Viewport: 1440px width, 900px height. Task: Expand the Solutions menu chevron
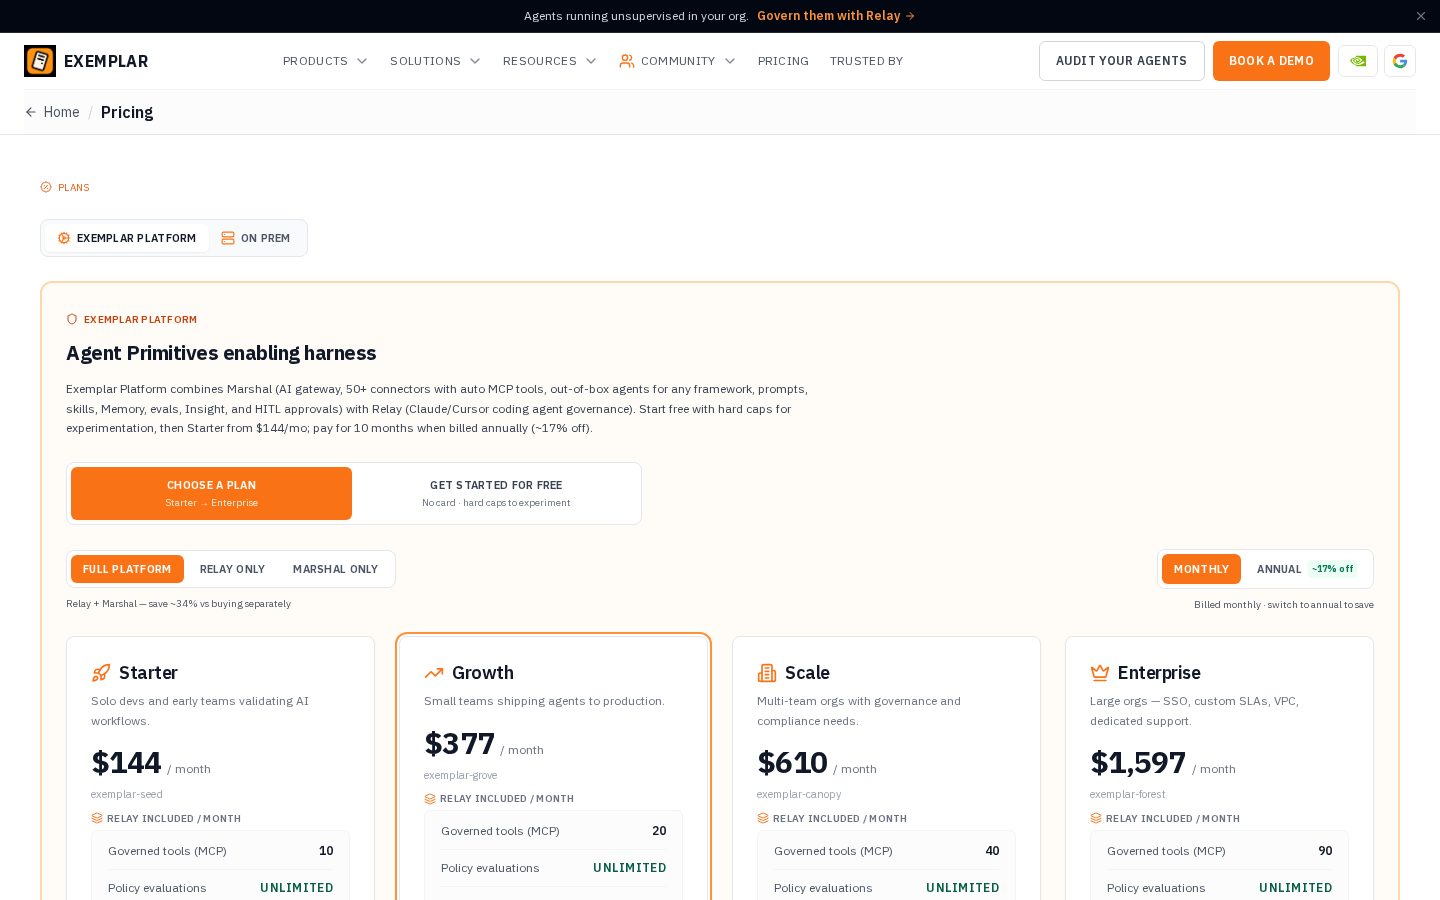tap(475, 61)
